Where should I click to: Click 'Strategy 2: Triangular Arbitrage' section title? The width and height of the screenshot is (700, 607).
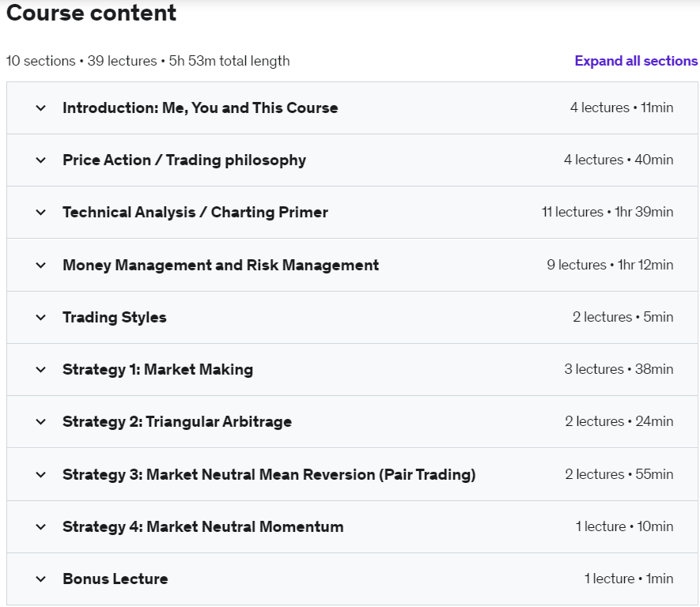click(177, 422)
